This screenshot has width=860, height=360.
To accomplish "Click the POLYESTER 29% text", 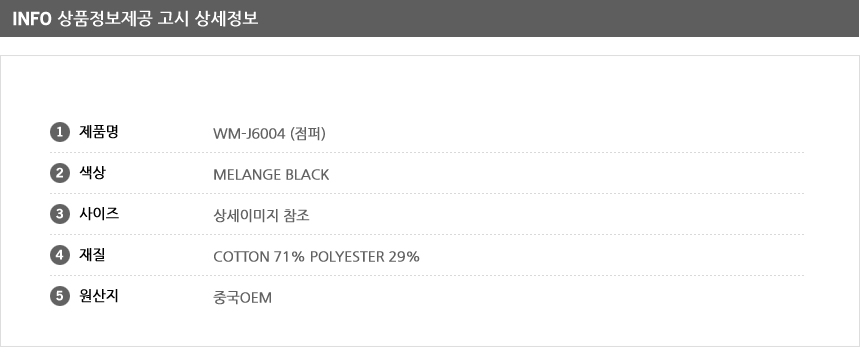I will point(365,257).
